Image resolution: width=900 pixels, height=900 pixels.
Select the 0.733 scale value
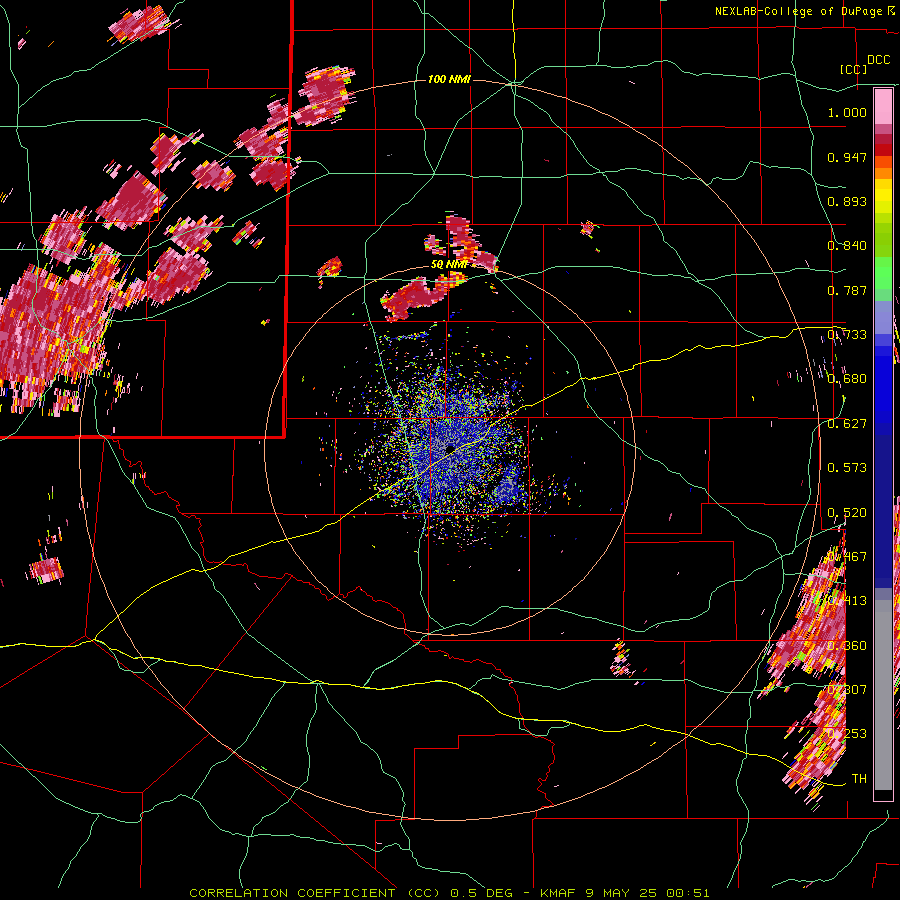(x=847, y=334)
